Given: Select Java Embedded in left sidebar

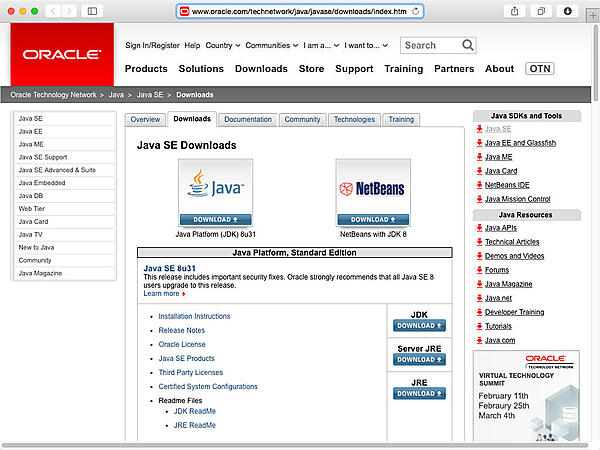Looking at the screenshot, I should pyautogui.click(x=42, y=183).
